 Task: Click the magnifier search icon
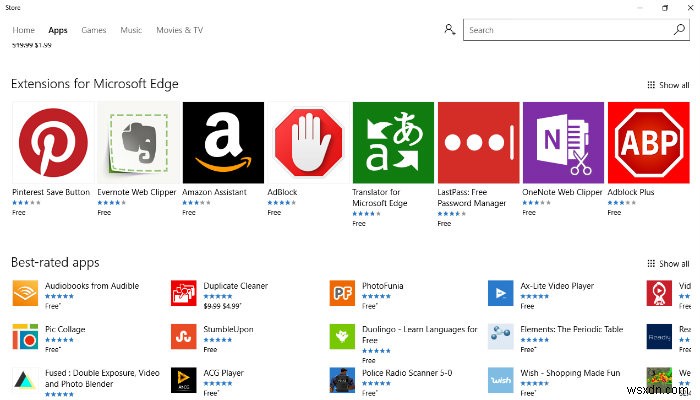tap(679, 30)
